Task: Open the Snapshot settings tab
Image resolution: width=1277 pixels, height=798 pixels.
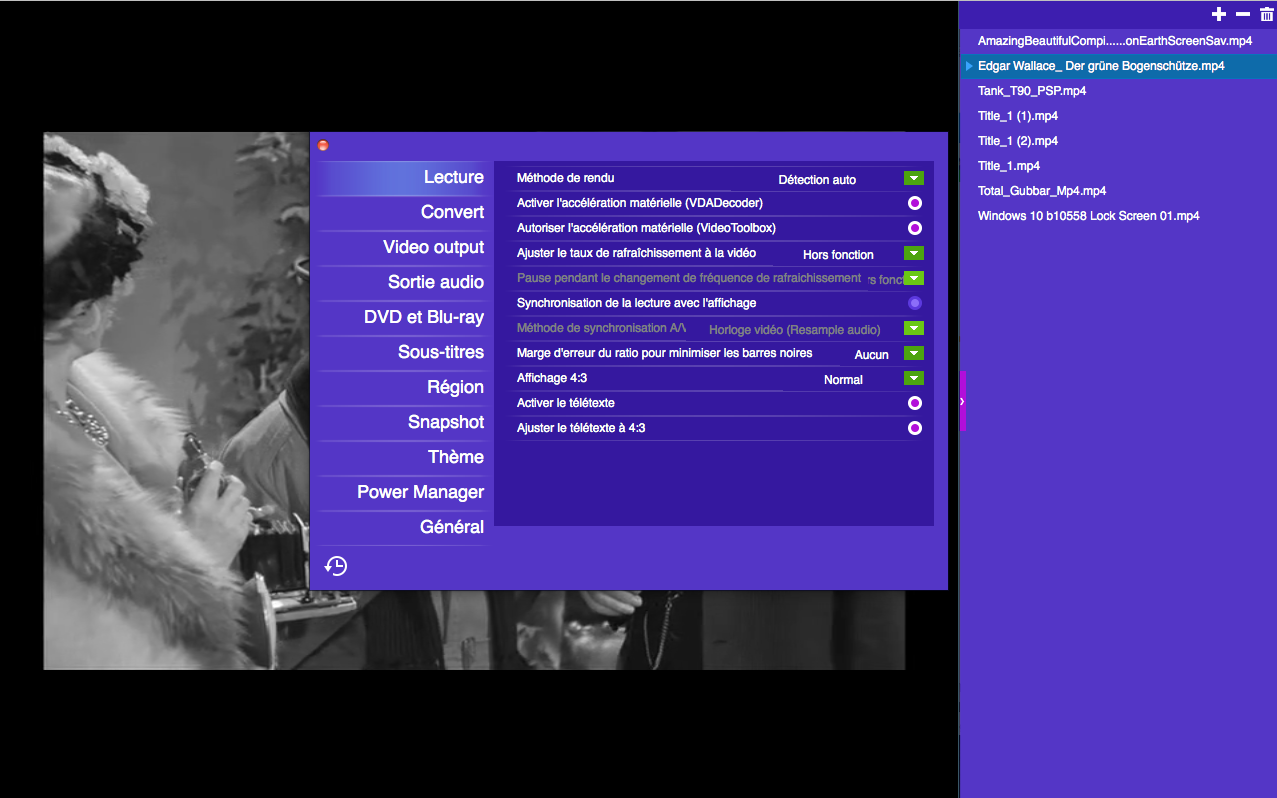Action: (x=401, y=422)
